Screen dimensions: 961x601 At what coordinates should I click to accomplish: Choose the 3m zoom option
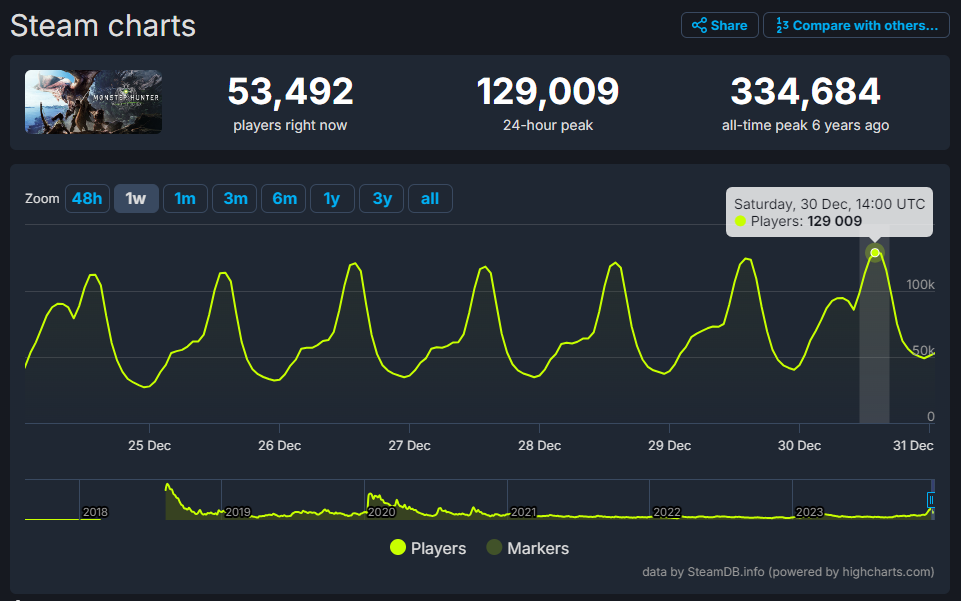point(234,198)
